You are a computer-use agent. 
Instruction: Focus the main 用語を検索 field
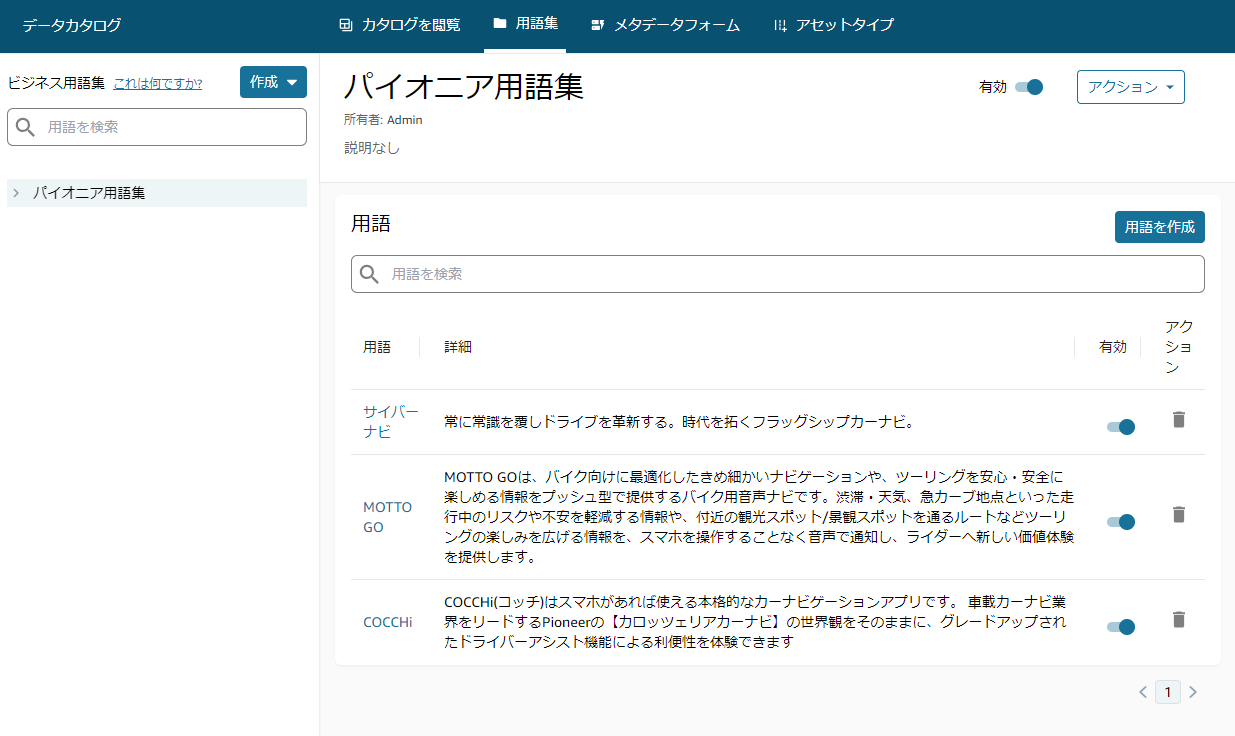778,274
